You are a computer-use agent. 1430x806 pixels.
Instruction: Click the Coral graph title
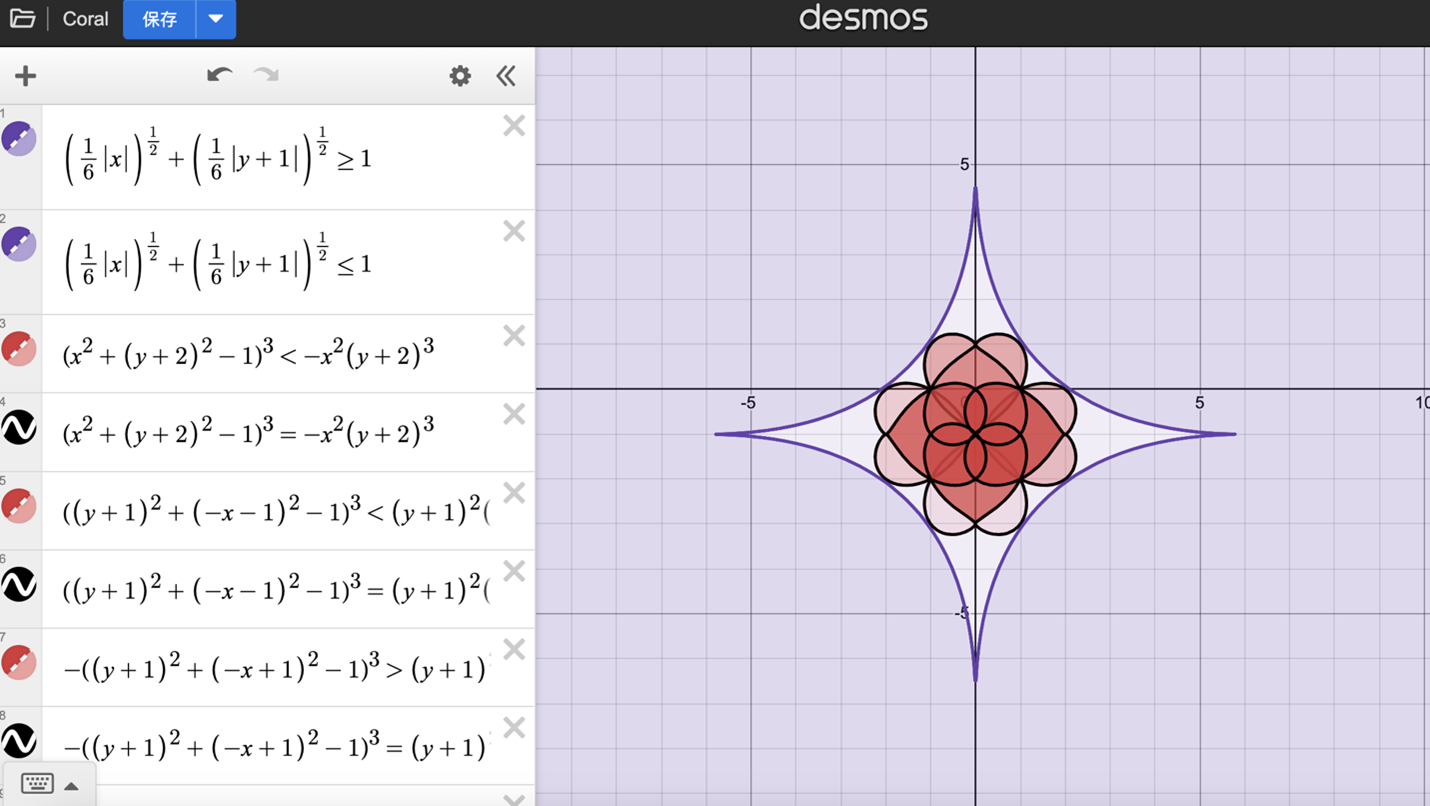click(x=85, y=19)
